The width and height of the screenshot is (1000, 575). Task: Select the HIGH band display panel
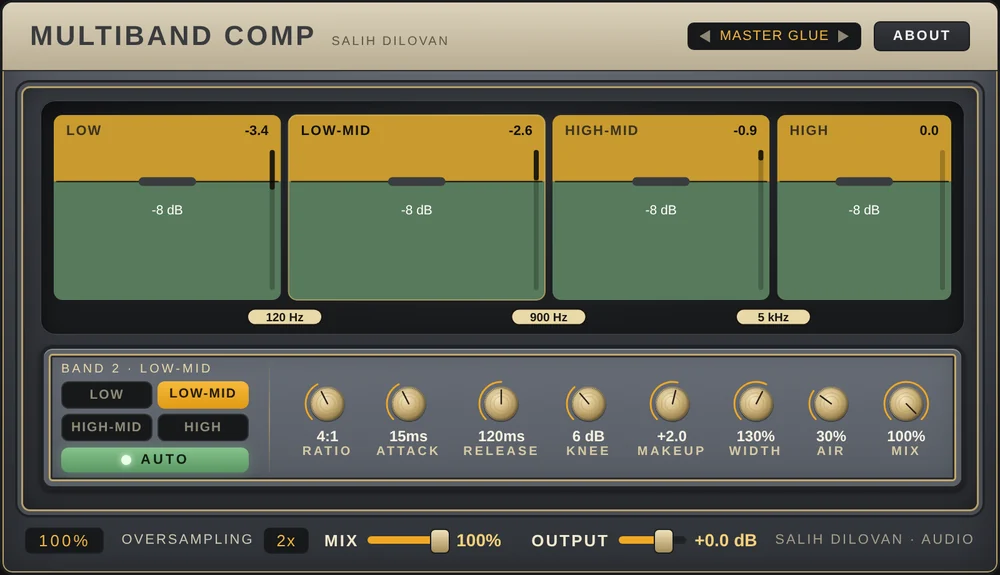pos(864,207)
